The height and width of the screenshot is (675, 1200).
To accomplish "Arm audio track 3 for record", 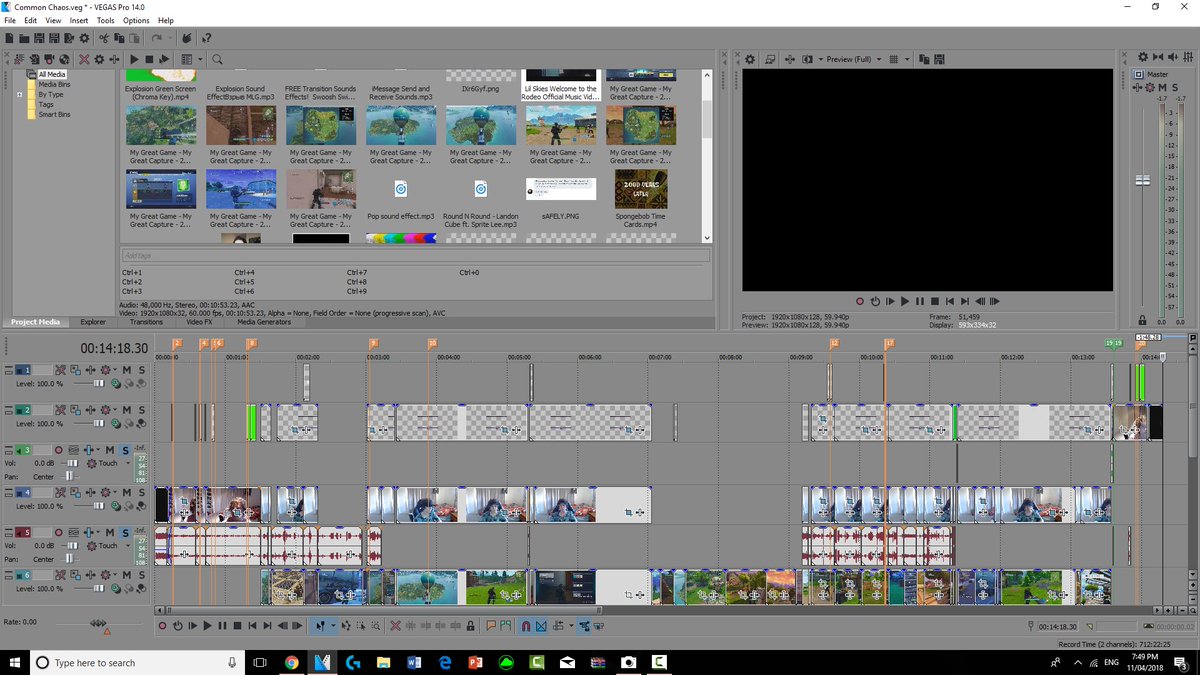I will point(58,450).
